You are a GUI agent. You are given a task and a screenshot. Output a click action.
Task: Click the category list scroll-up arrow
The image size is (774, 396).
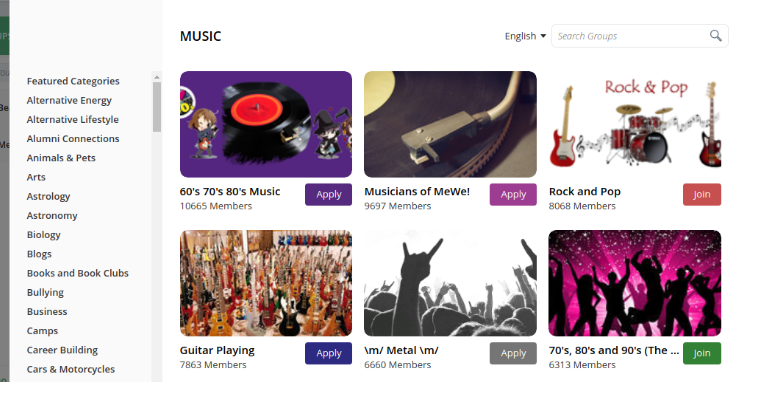tap(156, 77)
